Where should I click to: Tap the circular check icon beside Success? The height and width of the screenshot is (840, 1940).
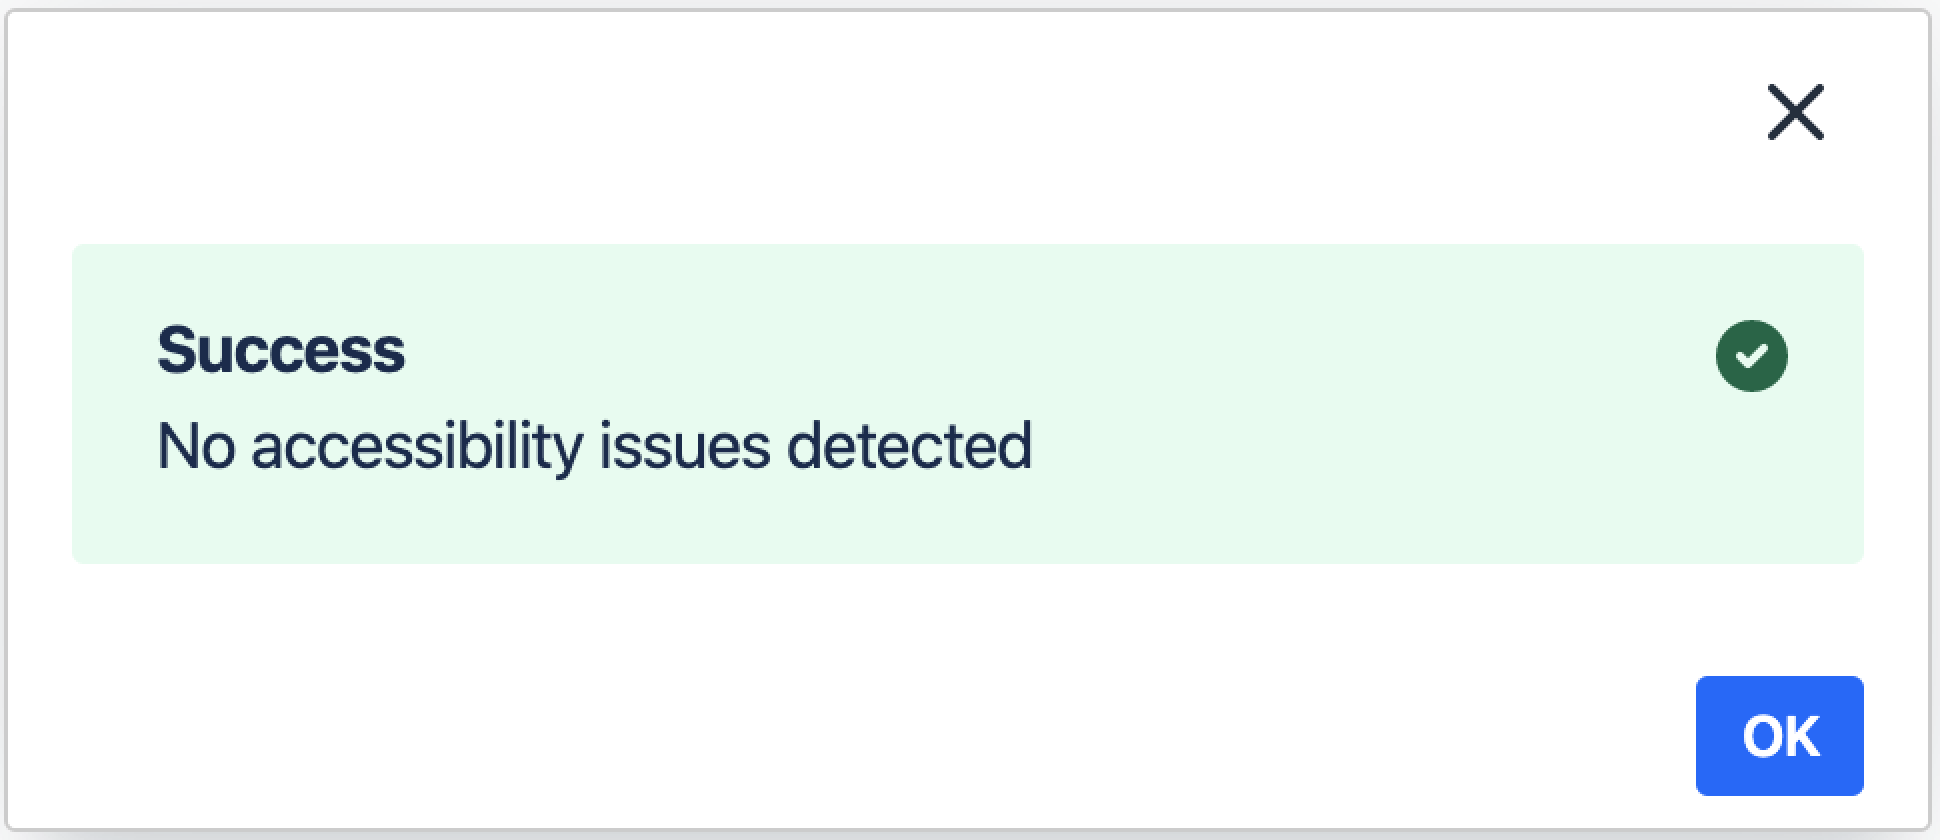[x=1751, y=356]
